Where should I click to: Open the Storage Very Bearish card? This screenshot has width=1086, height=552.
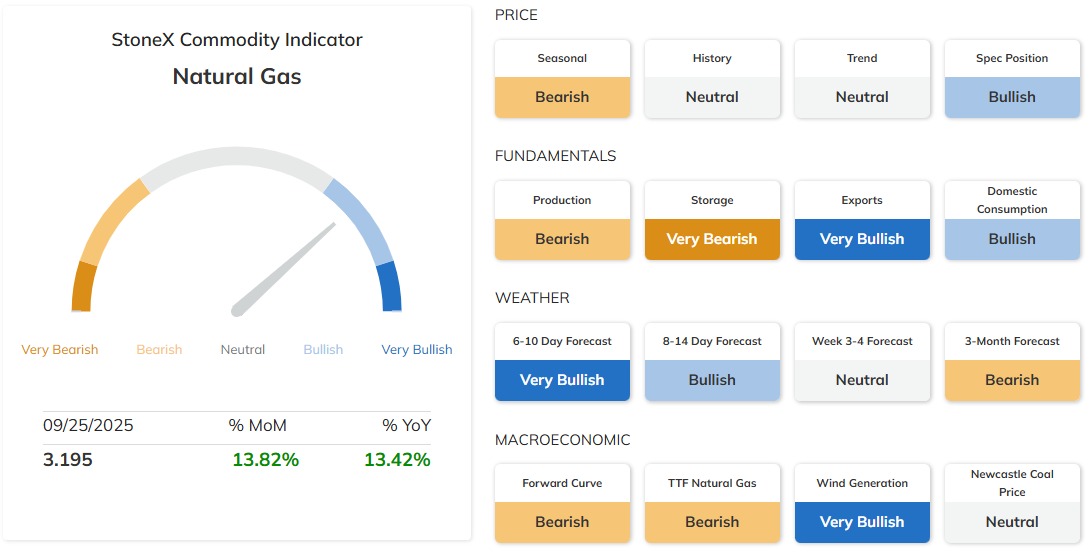[712, 221]
